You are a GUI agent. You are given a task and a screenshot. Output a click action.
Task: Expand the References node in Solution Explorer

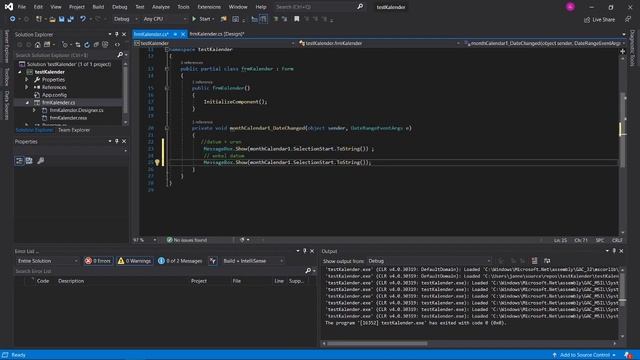click(27, 87)
